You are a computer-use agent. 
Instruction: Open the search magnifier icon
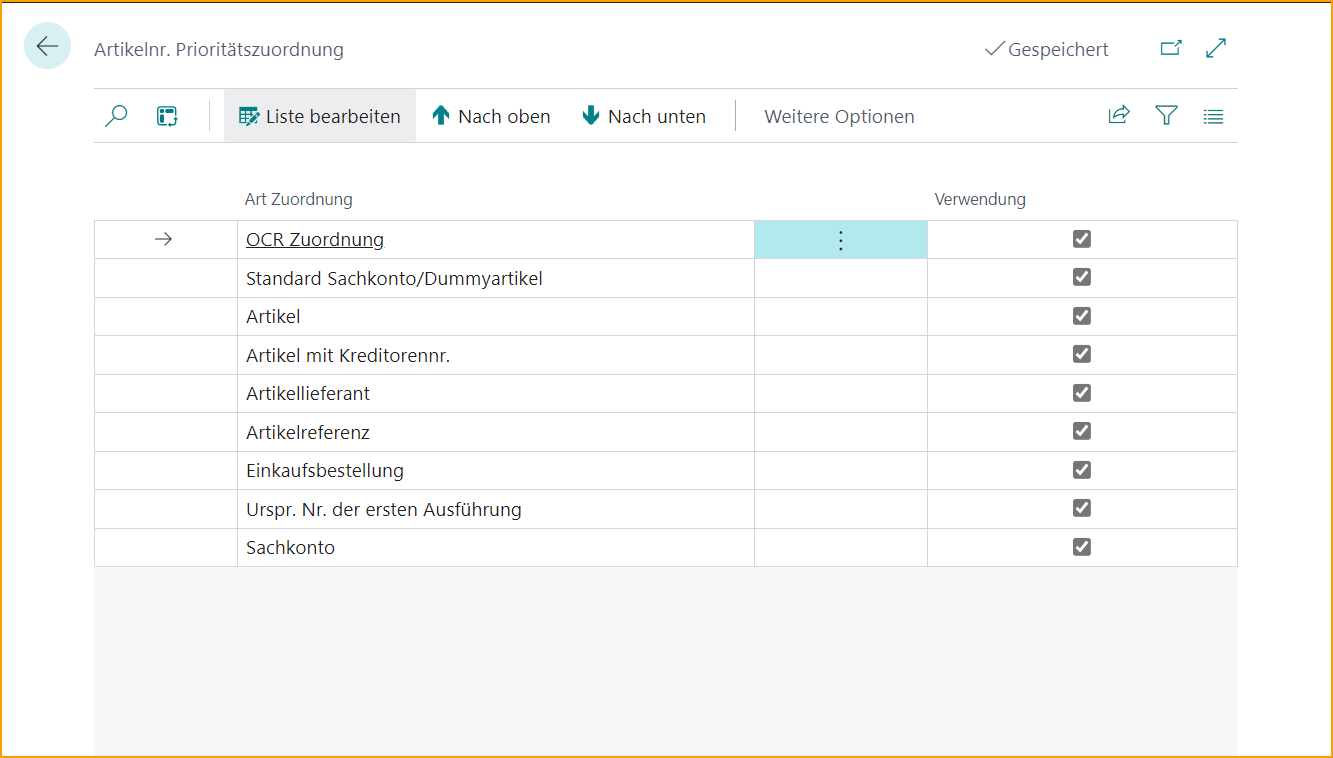click(x=117, y=116)
